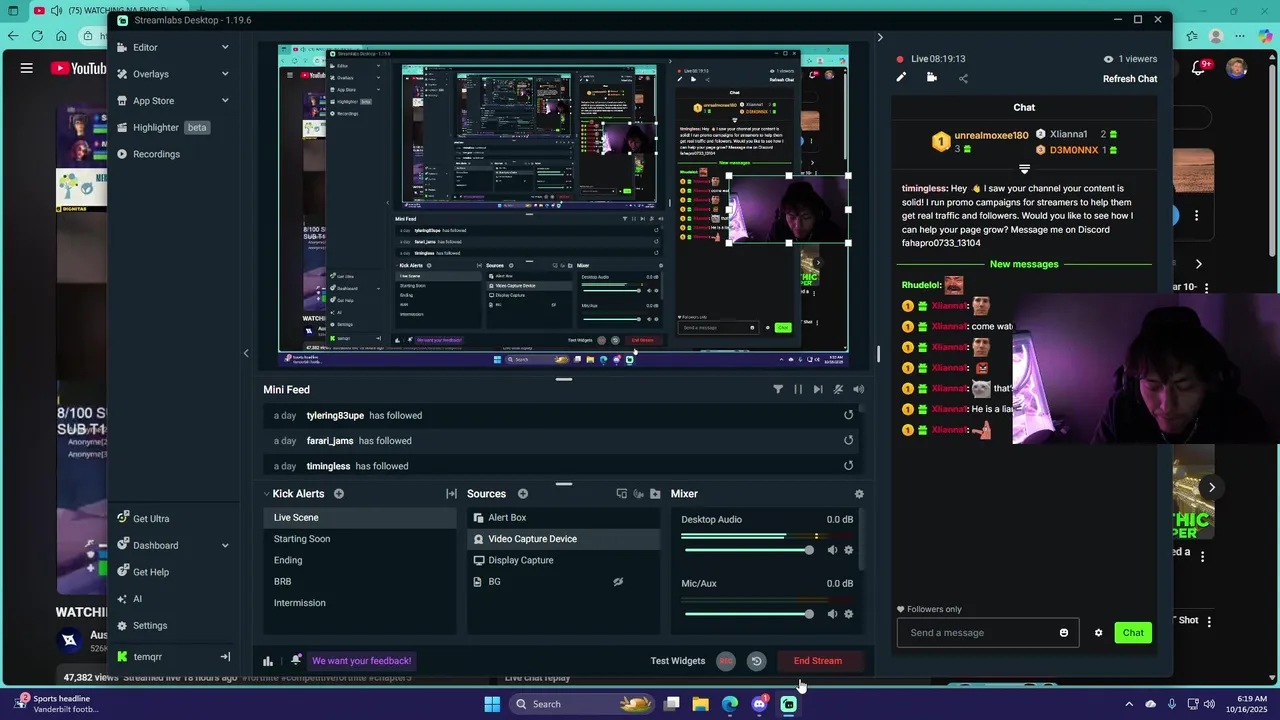Click the replay buffer button
This screenshot has width=1280, height=720.
[756, 661]
